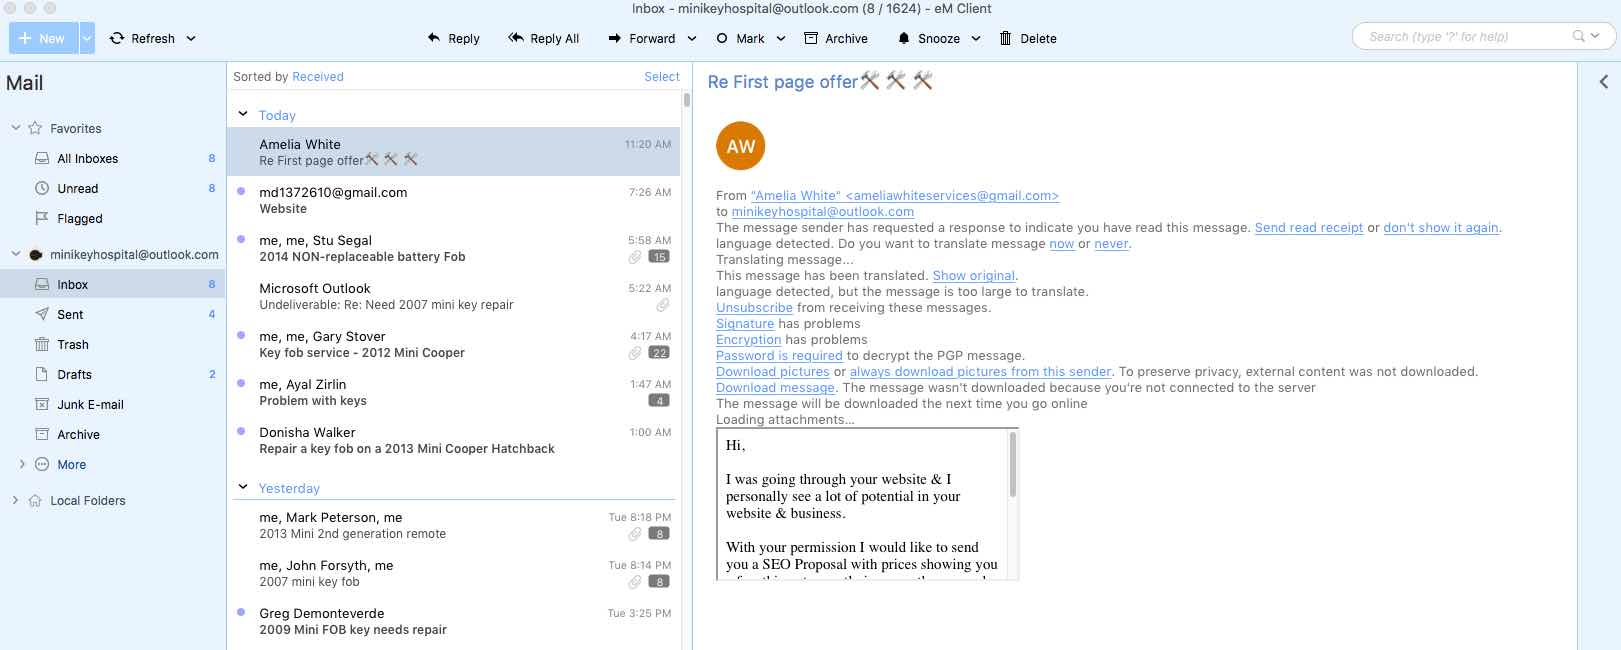1621x650 pixels.
Task: Open Donisha Walker repair email
Action: tap(454, 440)
